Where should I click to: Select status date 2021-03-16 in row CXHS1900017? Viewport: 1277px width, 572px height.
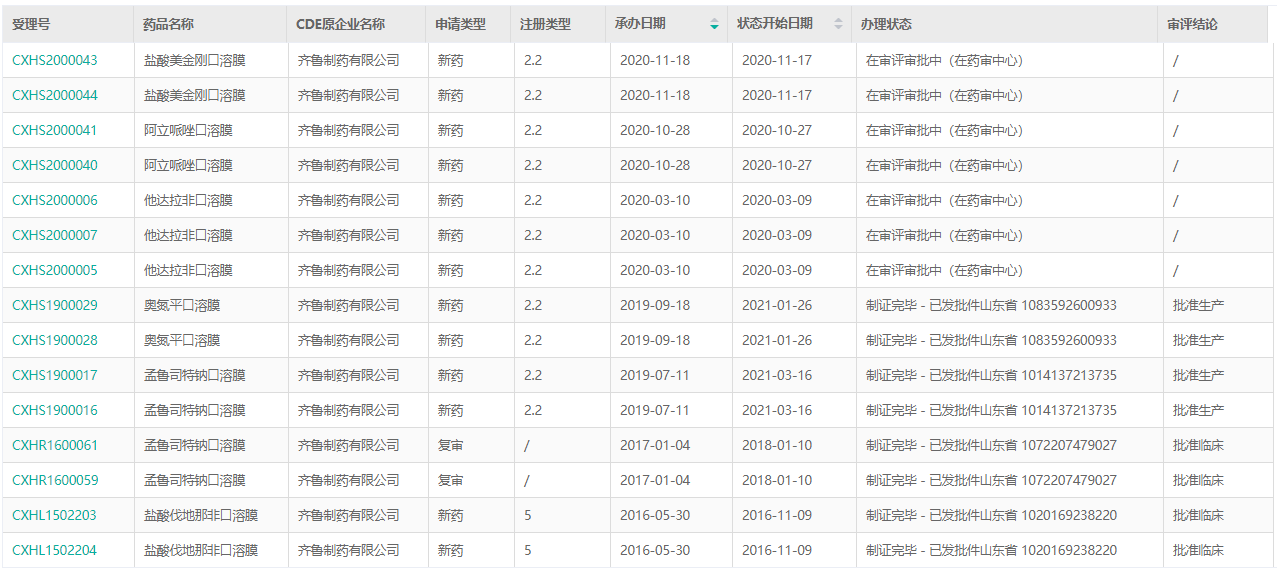(x=777, y=375)
